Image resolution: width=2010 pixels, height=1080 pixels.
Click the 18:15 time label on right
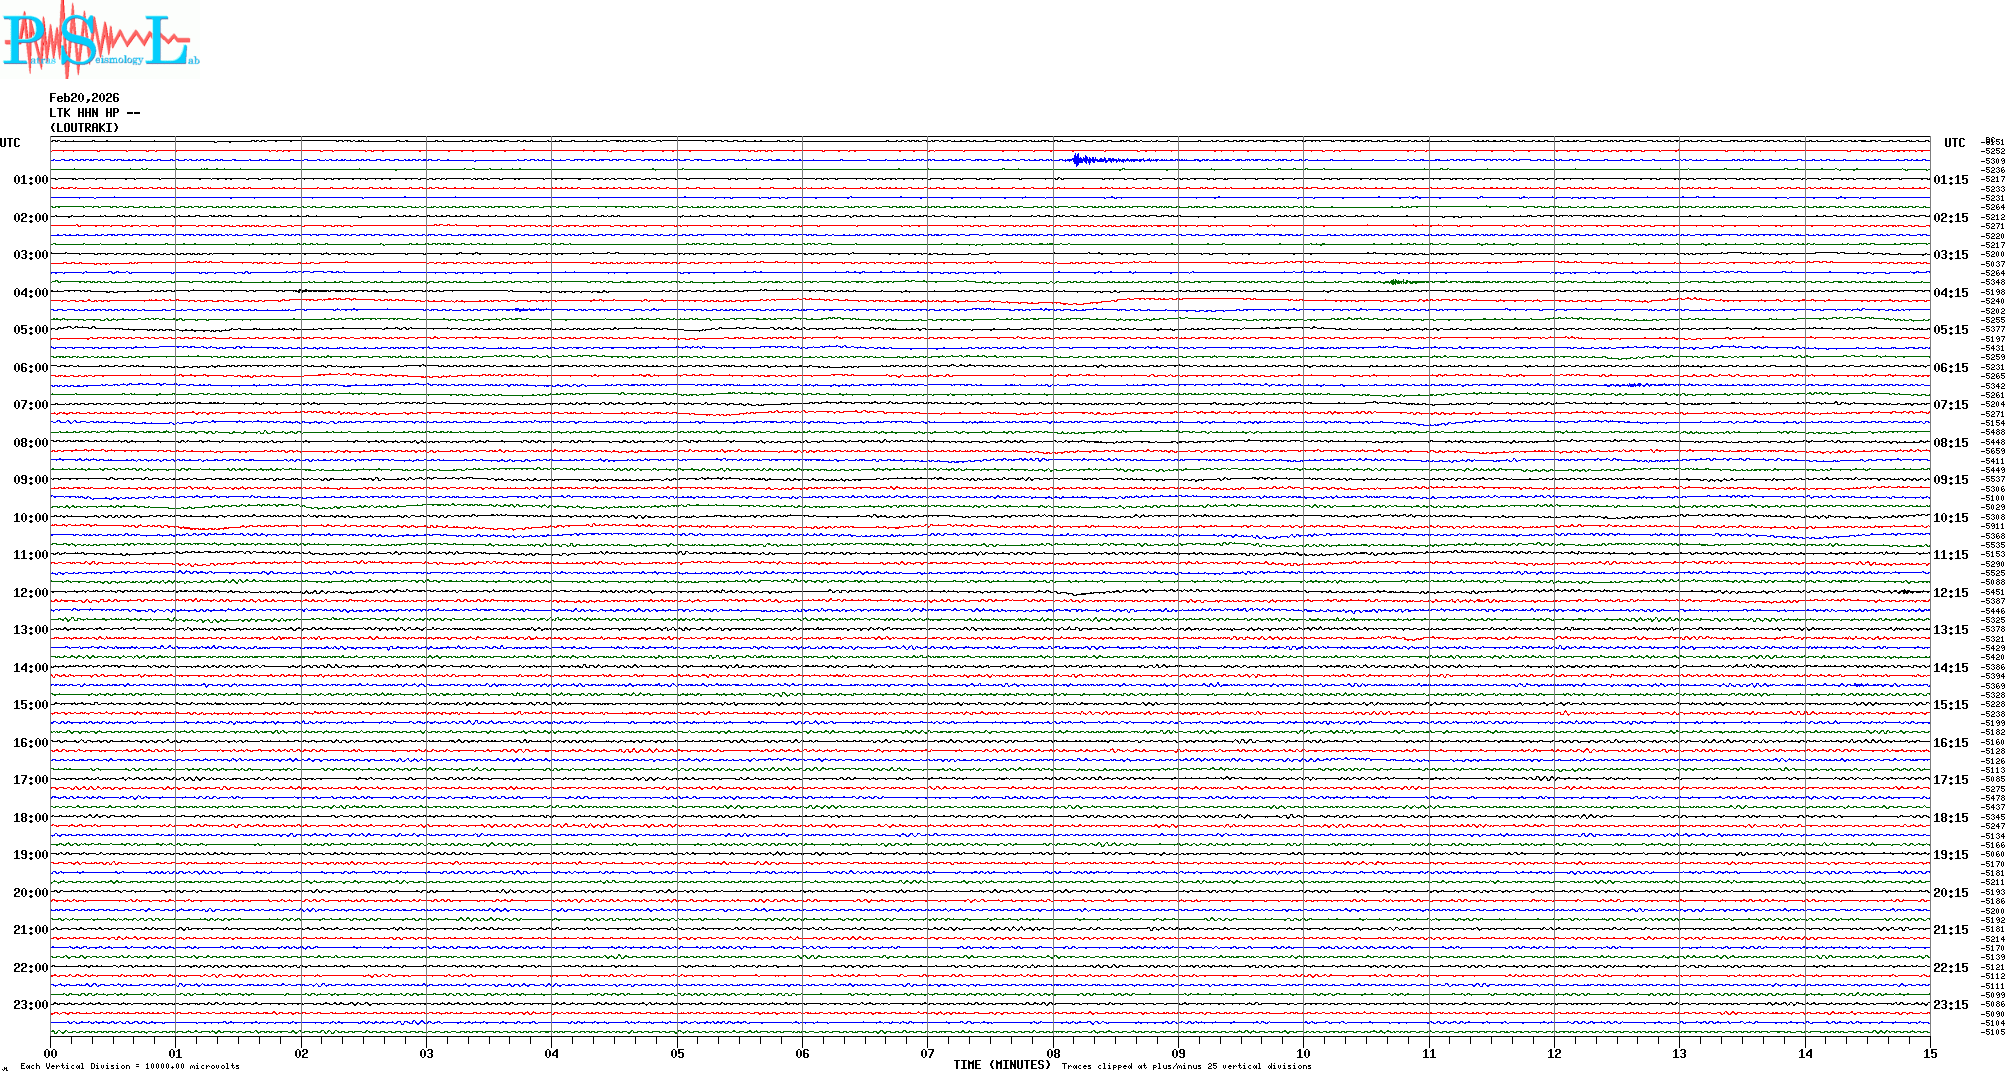click(1950, 818)
